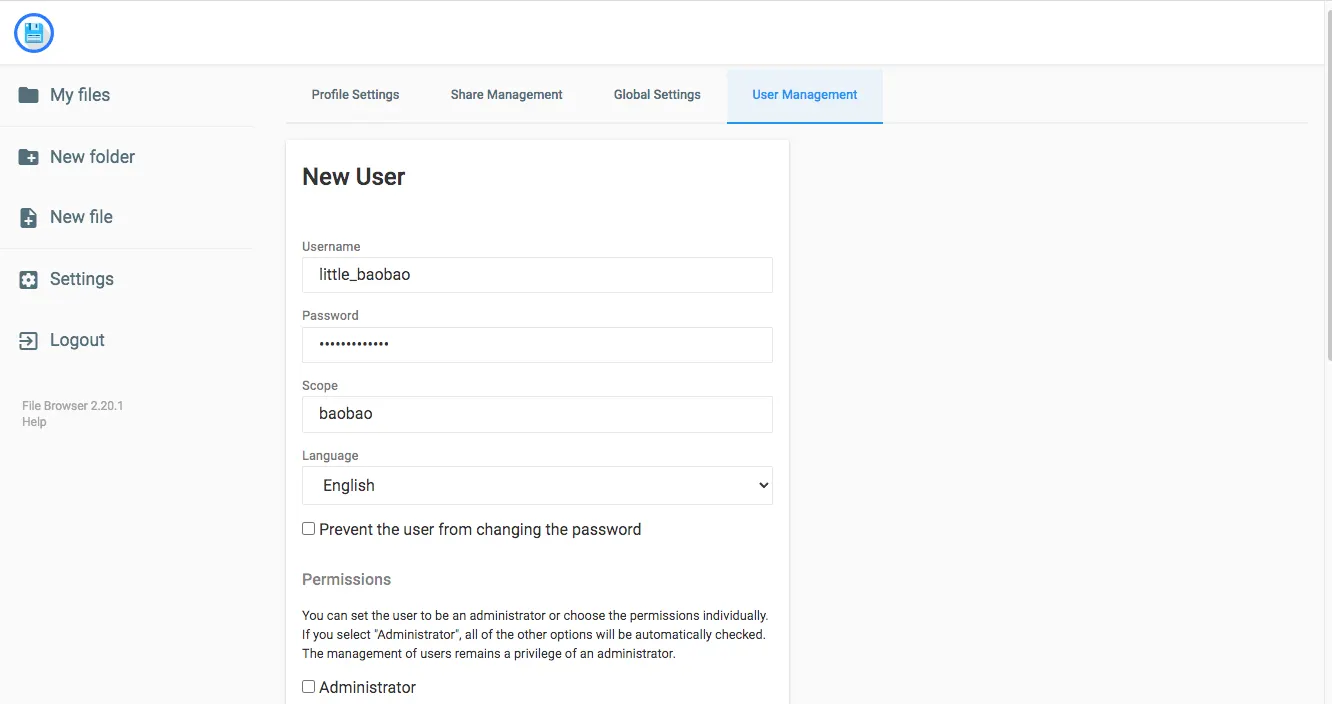Switch to the Profile Settings tab

pos(355,95)
